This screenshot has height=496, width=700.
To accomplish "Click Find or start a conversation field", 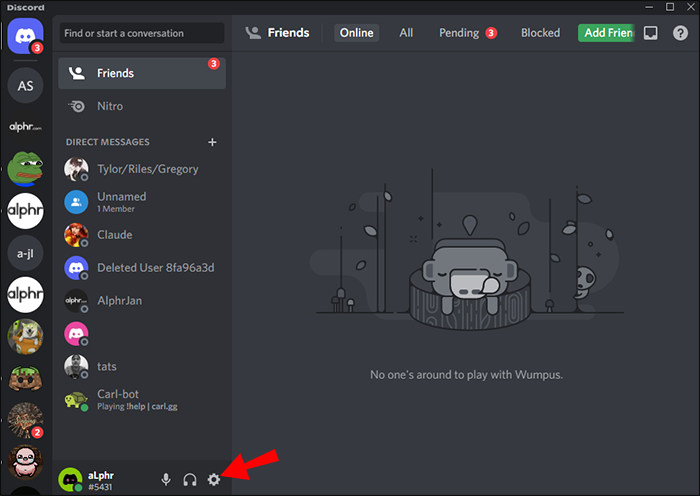I will tap(142, 33).
